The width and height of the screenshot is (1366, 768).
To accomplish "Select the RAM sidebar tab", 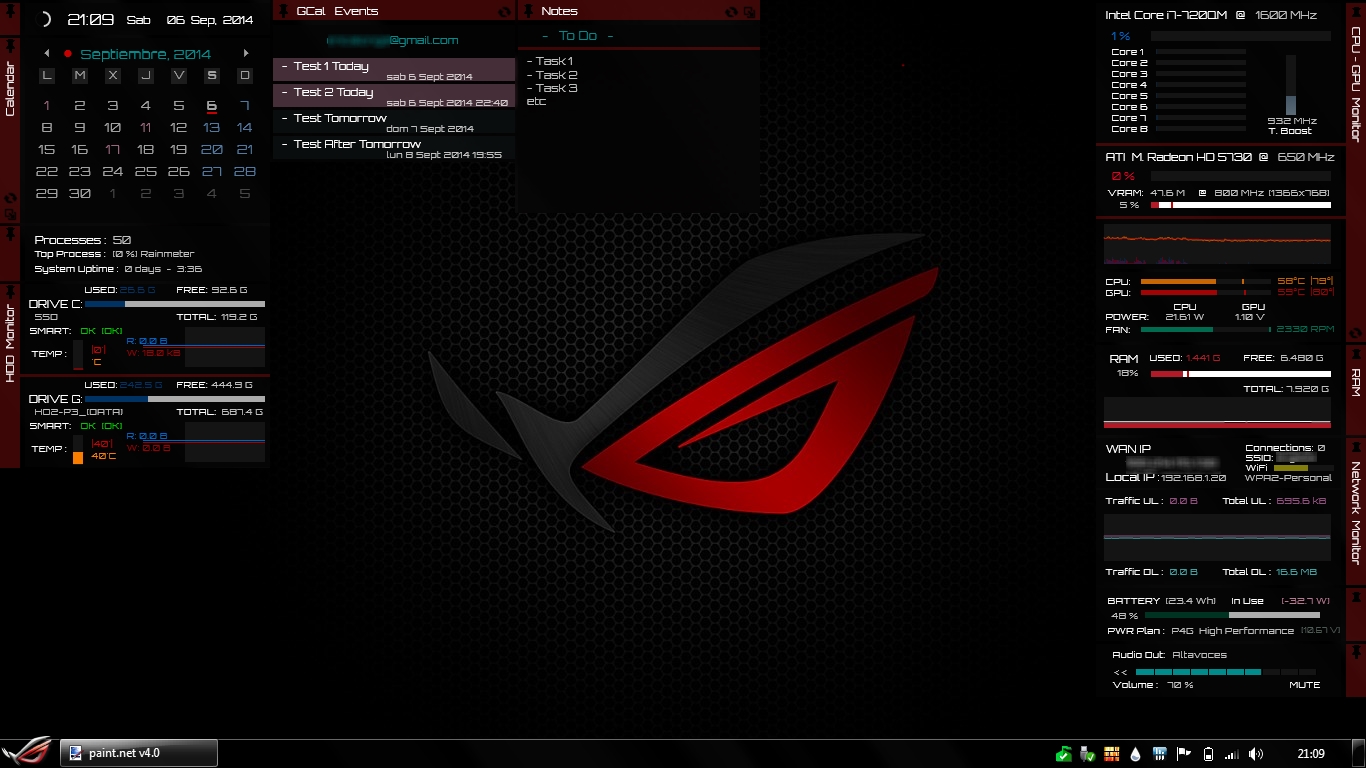I will [x=1356, y=383].
